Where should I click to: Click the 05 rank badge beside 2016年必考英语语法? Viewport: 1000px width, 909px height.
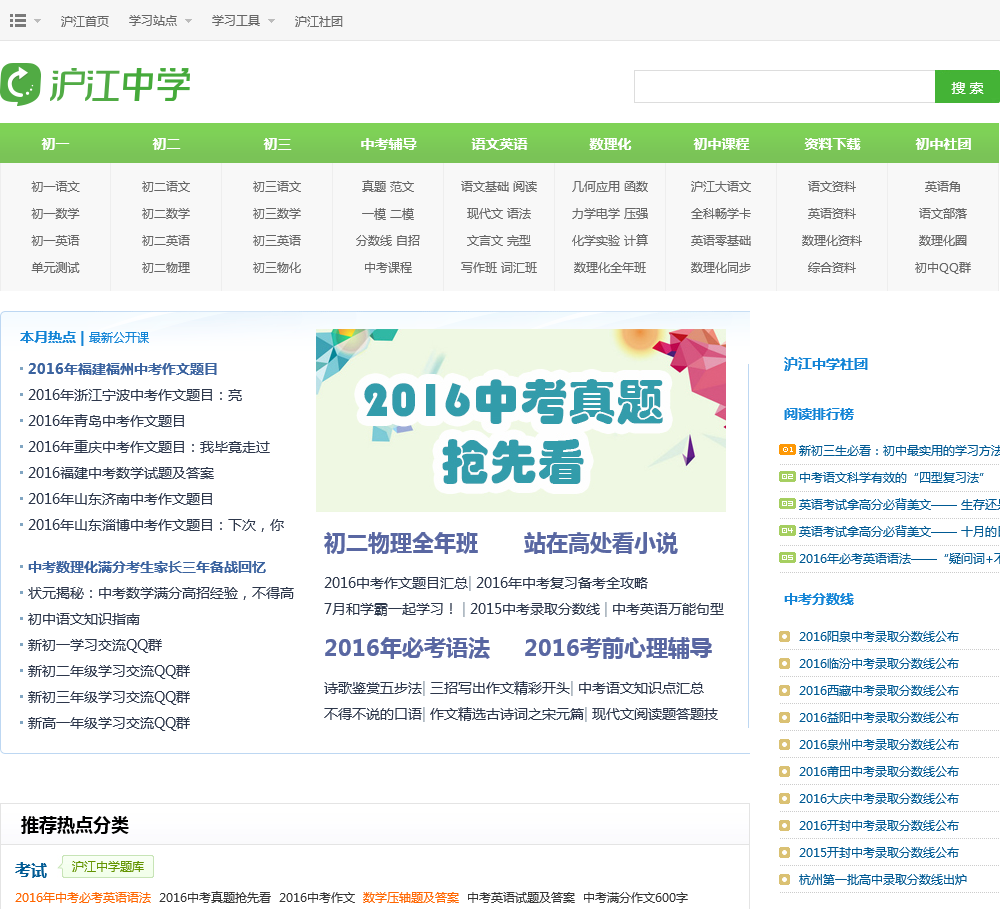(x=787, y=558)
